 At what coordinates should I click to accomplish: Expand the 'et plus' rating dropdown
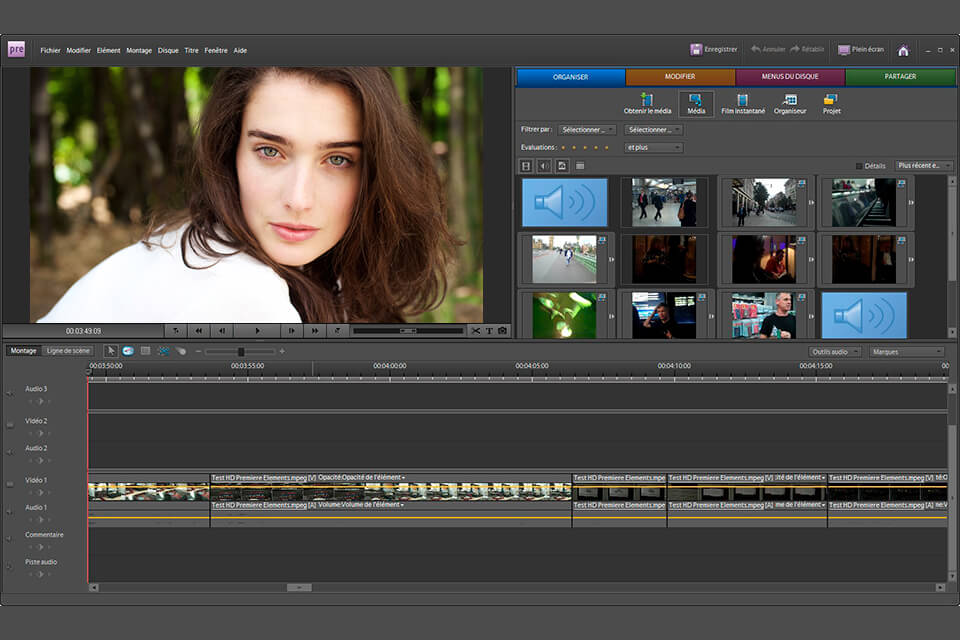[x=653, y=148]
